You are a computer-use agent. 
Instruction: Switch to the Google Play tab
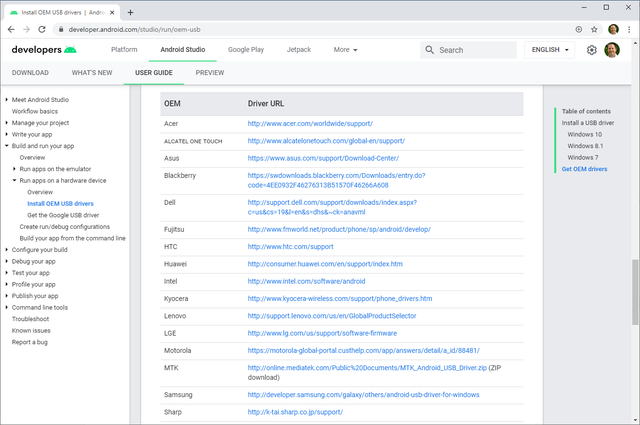[x=246, y=49]
